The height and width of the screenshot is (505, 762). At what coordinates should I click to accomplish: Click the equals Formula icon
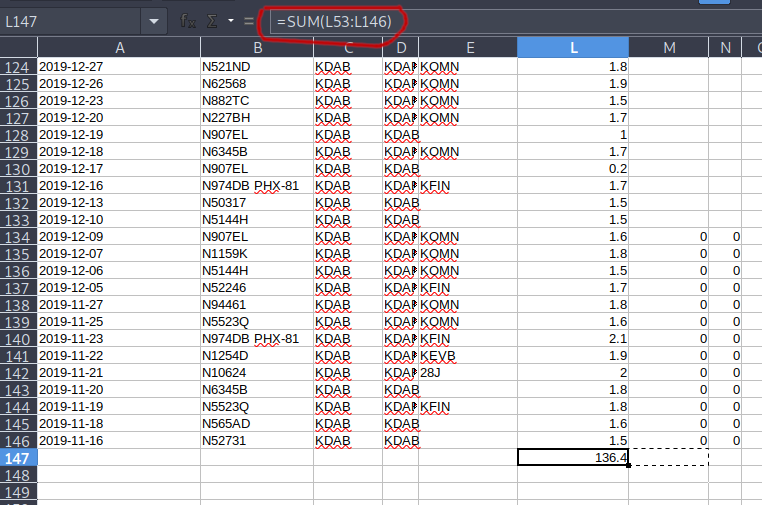[248, 21]
